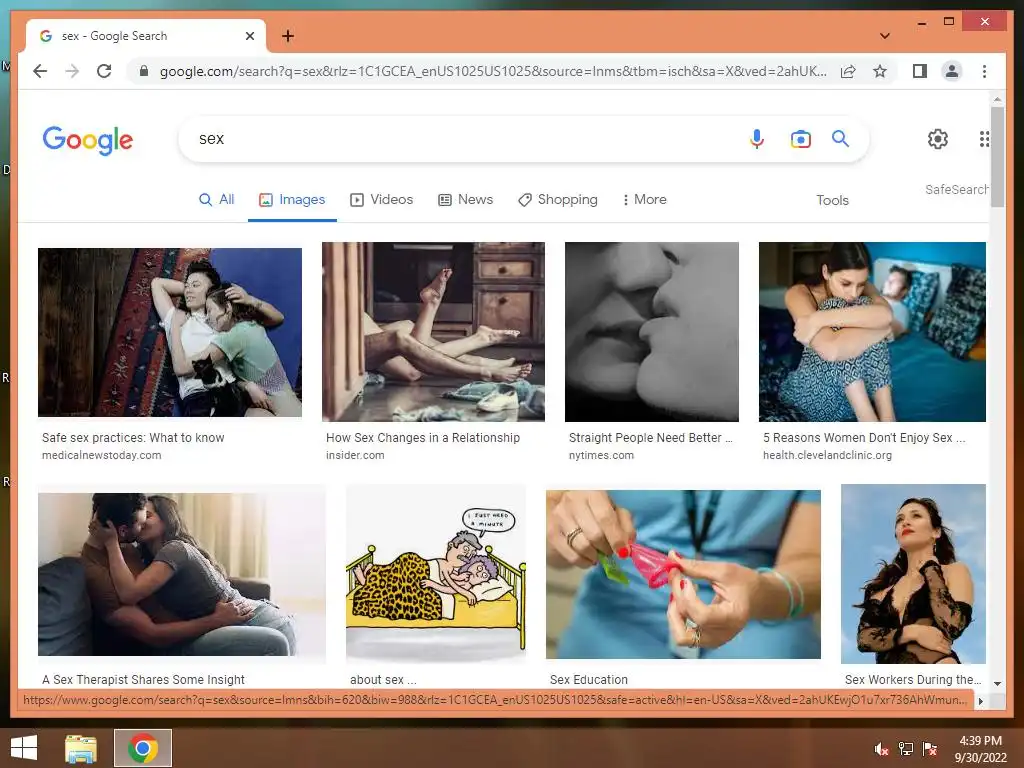View site information via the lock icon
Screen dimensions: 1024x768
144,71
